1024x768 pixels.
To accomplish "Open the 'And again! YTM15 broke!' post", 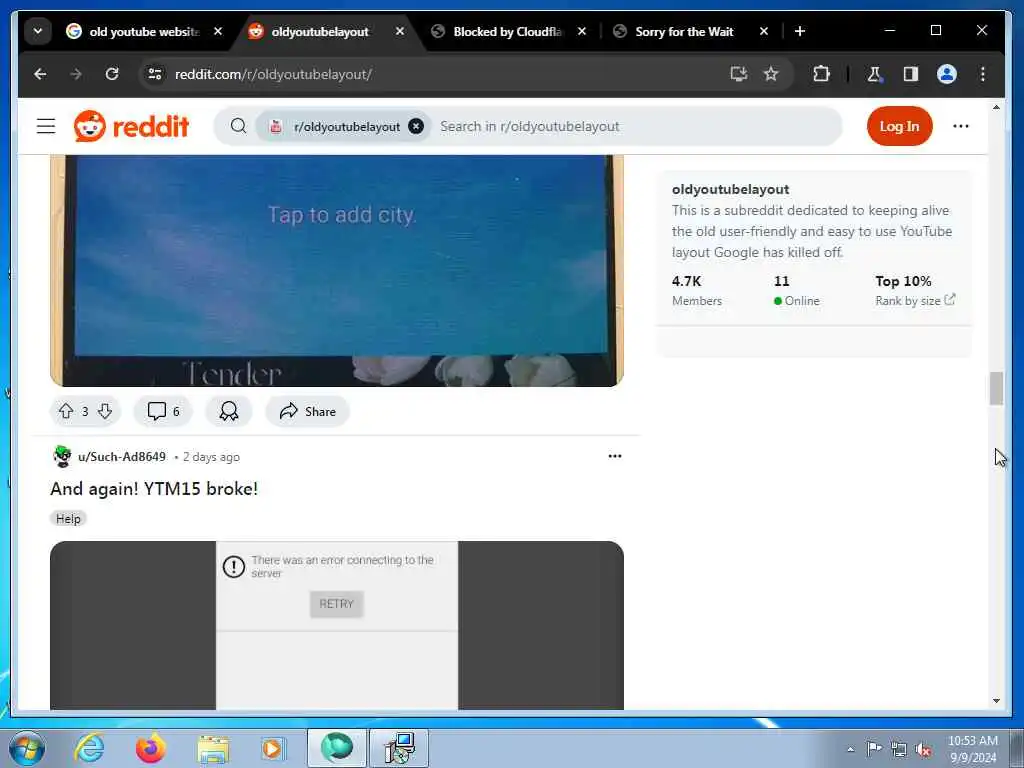I will pos(154,488).
